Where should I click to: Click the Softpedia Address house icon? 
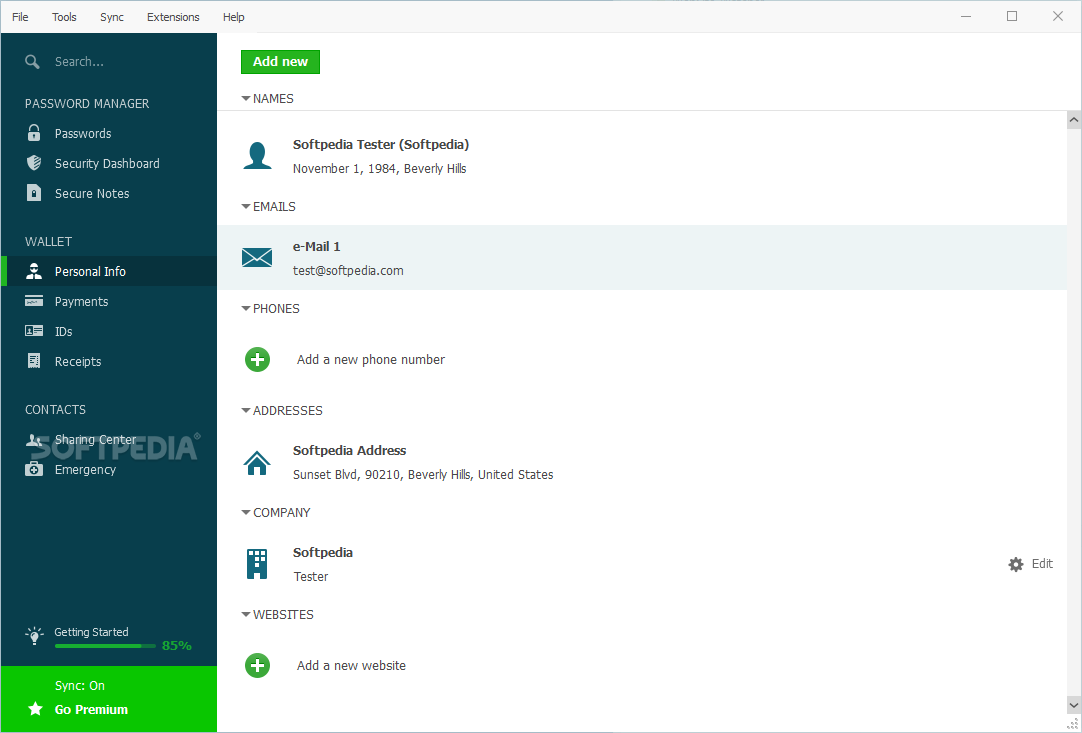coord(257,462)
